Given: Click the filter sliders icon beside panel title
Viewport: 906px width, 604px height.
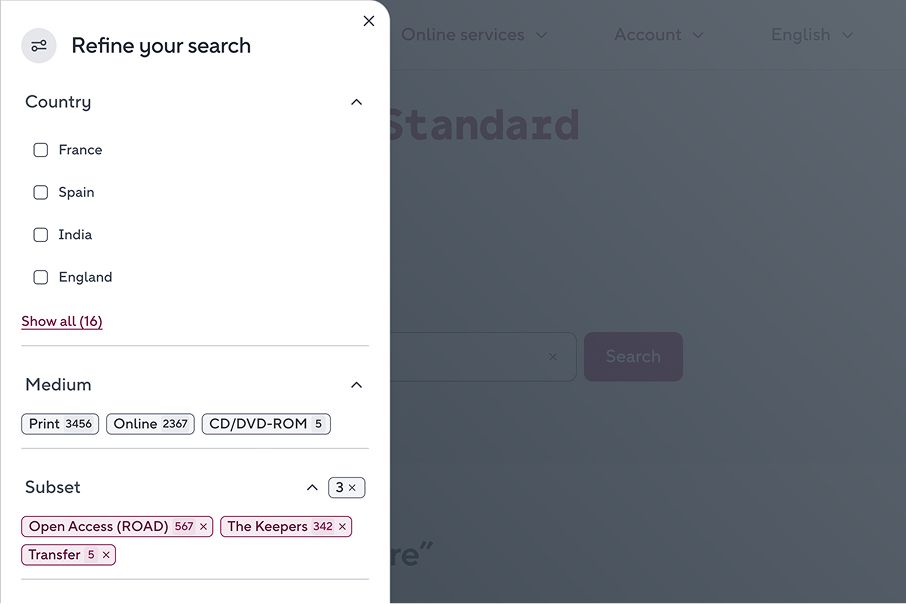Looking at the screenshot, I should [38, 45].
